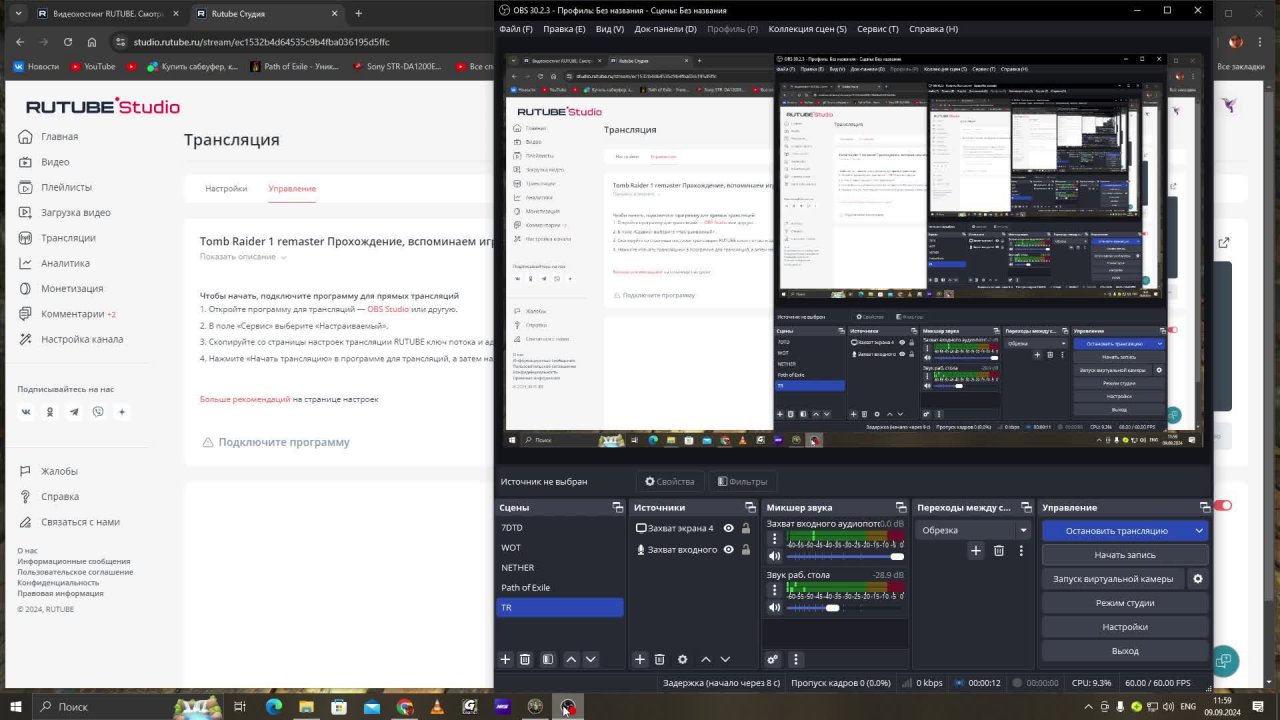1280x720 pixels.
Task: Open Коллекция сцен menu
Action: [807, 29]
